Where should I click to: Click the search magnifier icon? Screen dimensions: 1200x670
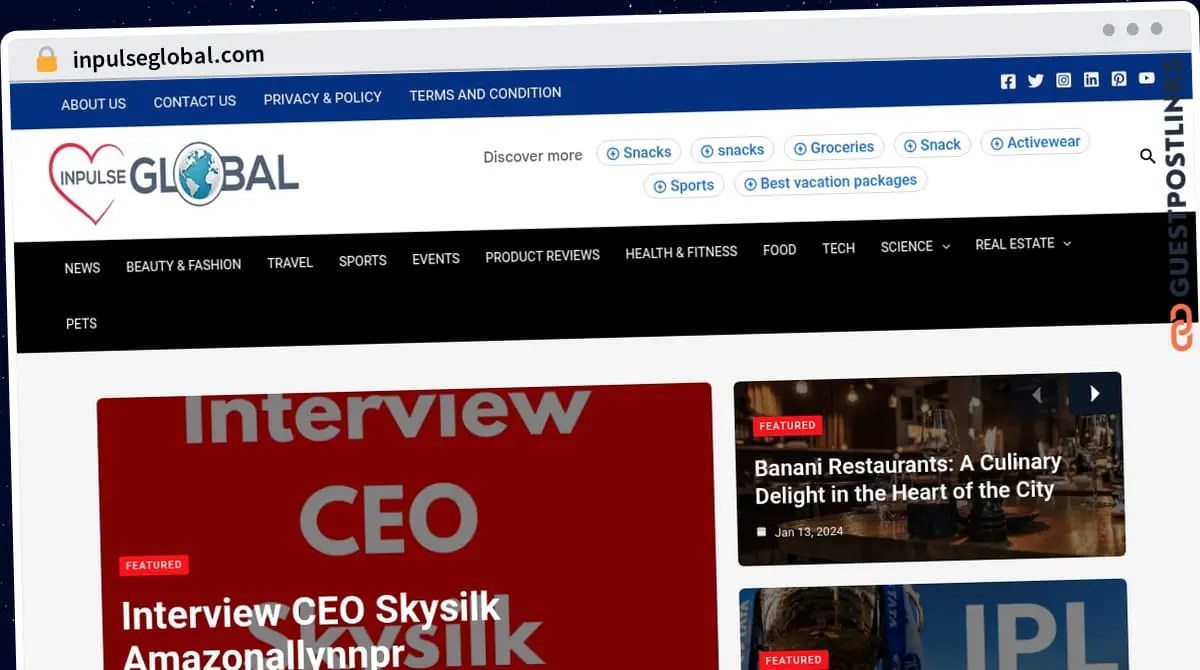pos(1148,156)
